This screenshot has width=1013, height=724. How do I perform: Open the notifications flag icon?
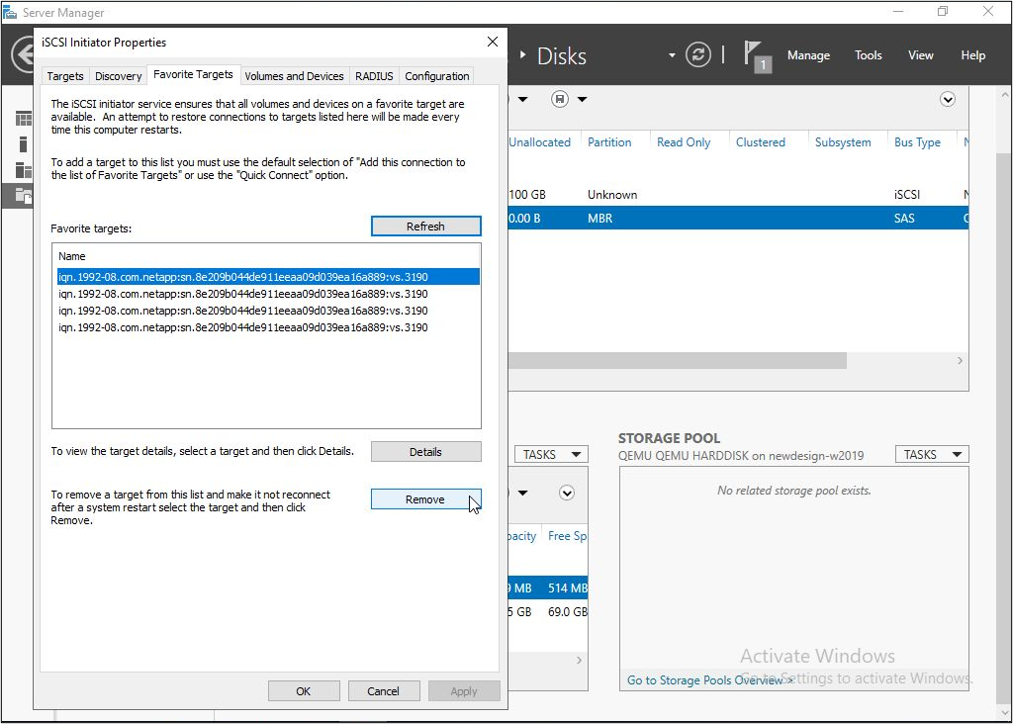tap(757, 55)
